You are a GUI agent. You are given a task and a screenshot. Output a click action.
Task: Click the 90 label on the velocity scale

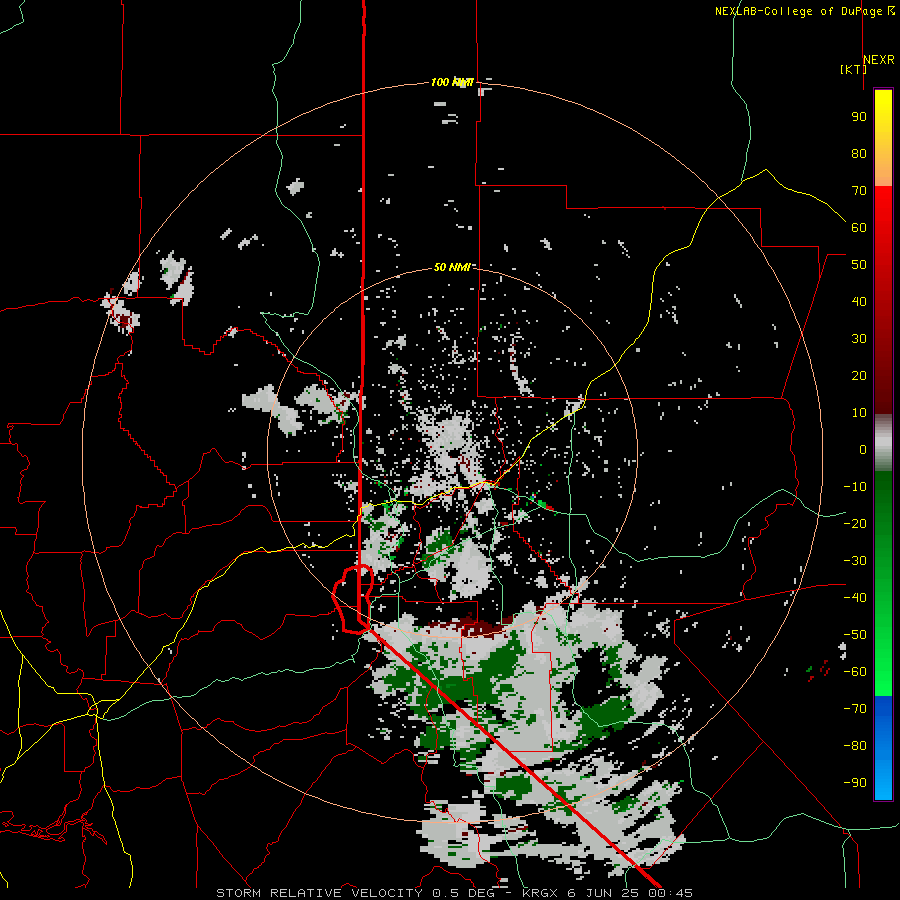coord(859,117)
